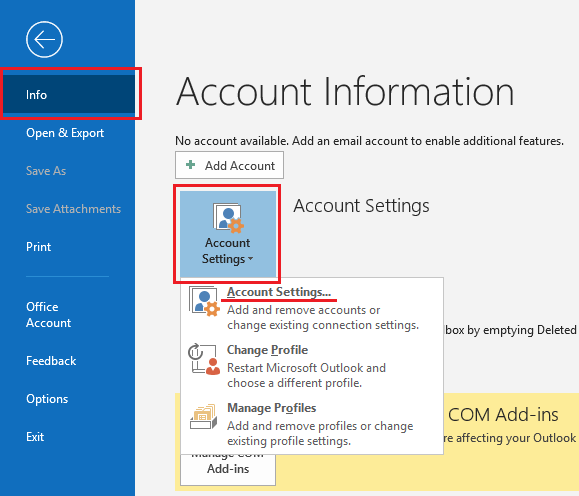The width and height of the screenshot is (579, 496).
Task: Select the Info tab in the sidebar
Action: [x=69, y=94]
